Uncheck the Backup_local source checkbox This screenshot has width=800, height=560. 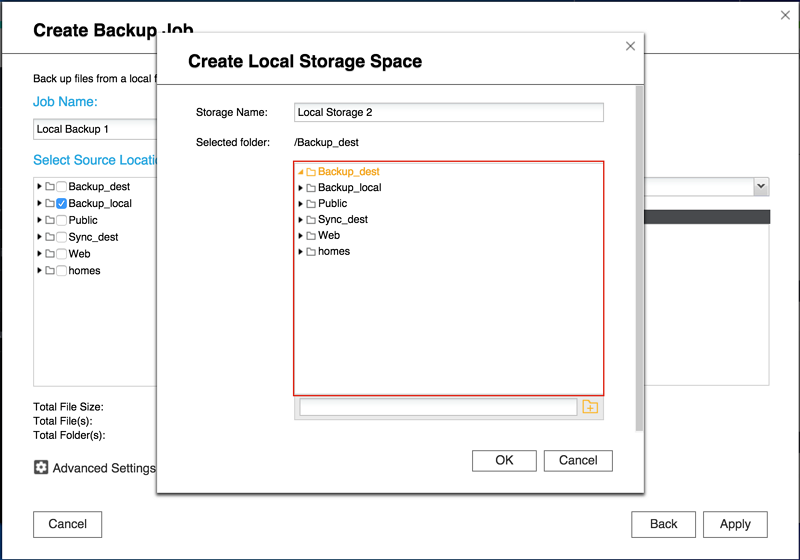(62, 204)
